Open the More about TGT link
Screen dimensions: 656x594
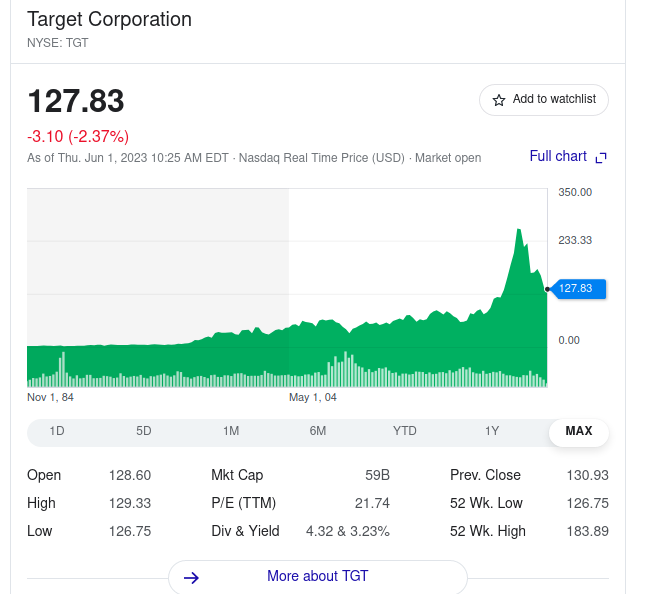click(x=318, y=576)
